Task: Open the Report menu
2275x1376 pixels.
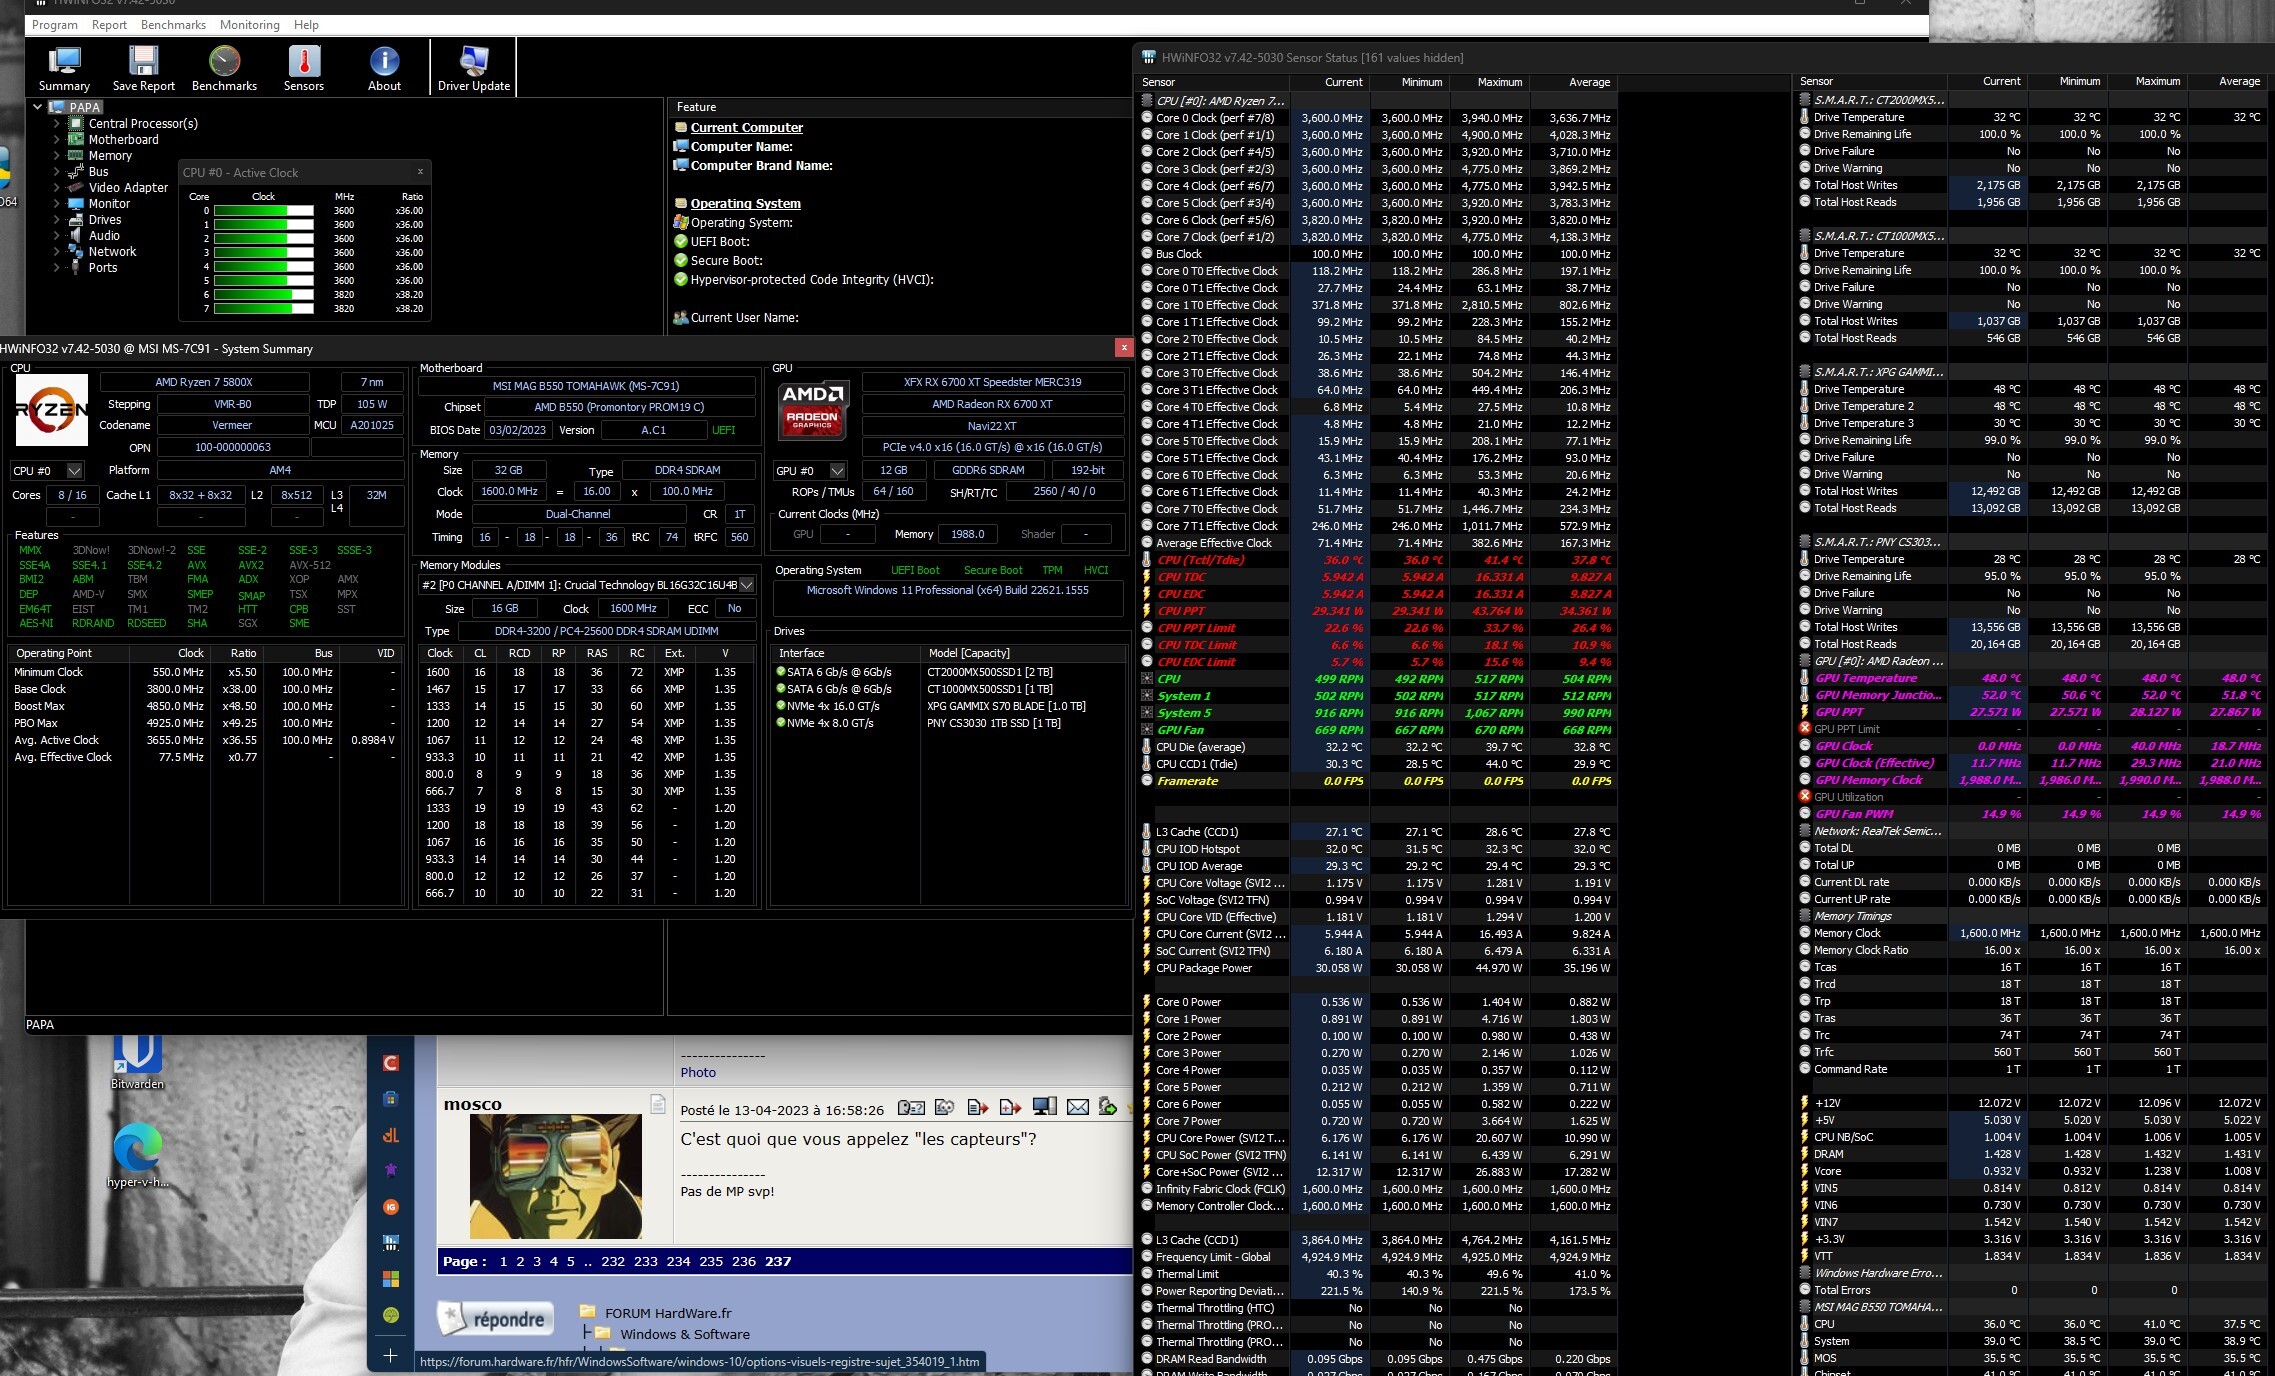Action: [109, 25]
